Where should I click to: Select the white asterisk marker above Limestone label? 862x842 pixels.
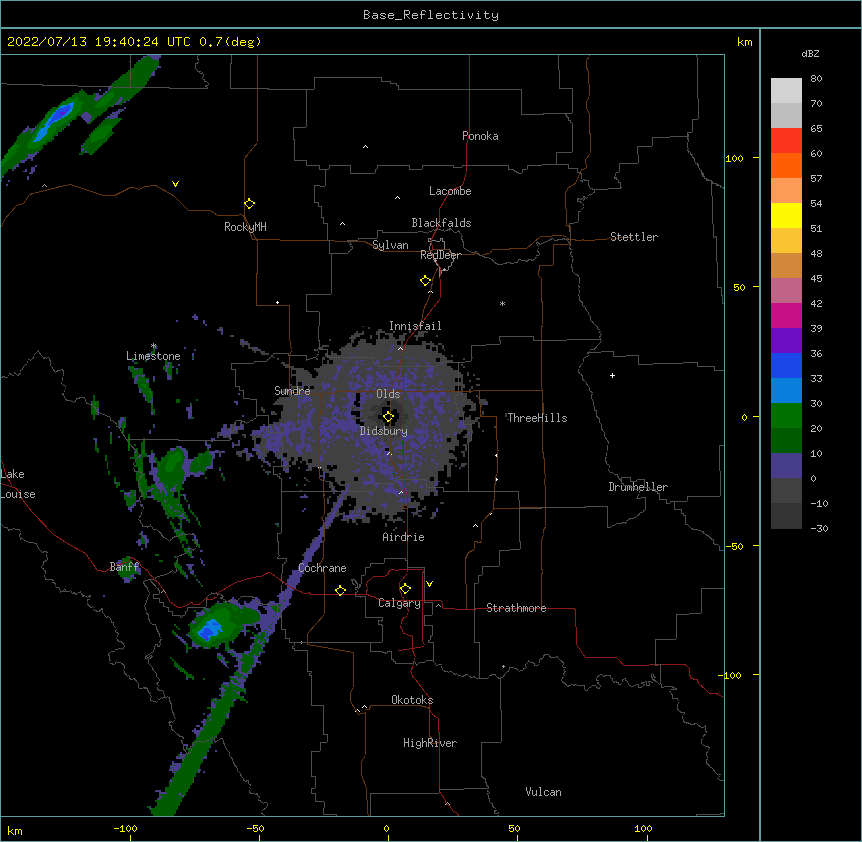point(154,346)
